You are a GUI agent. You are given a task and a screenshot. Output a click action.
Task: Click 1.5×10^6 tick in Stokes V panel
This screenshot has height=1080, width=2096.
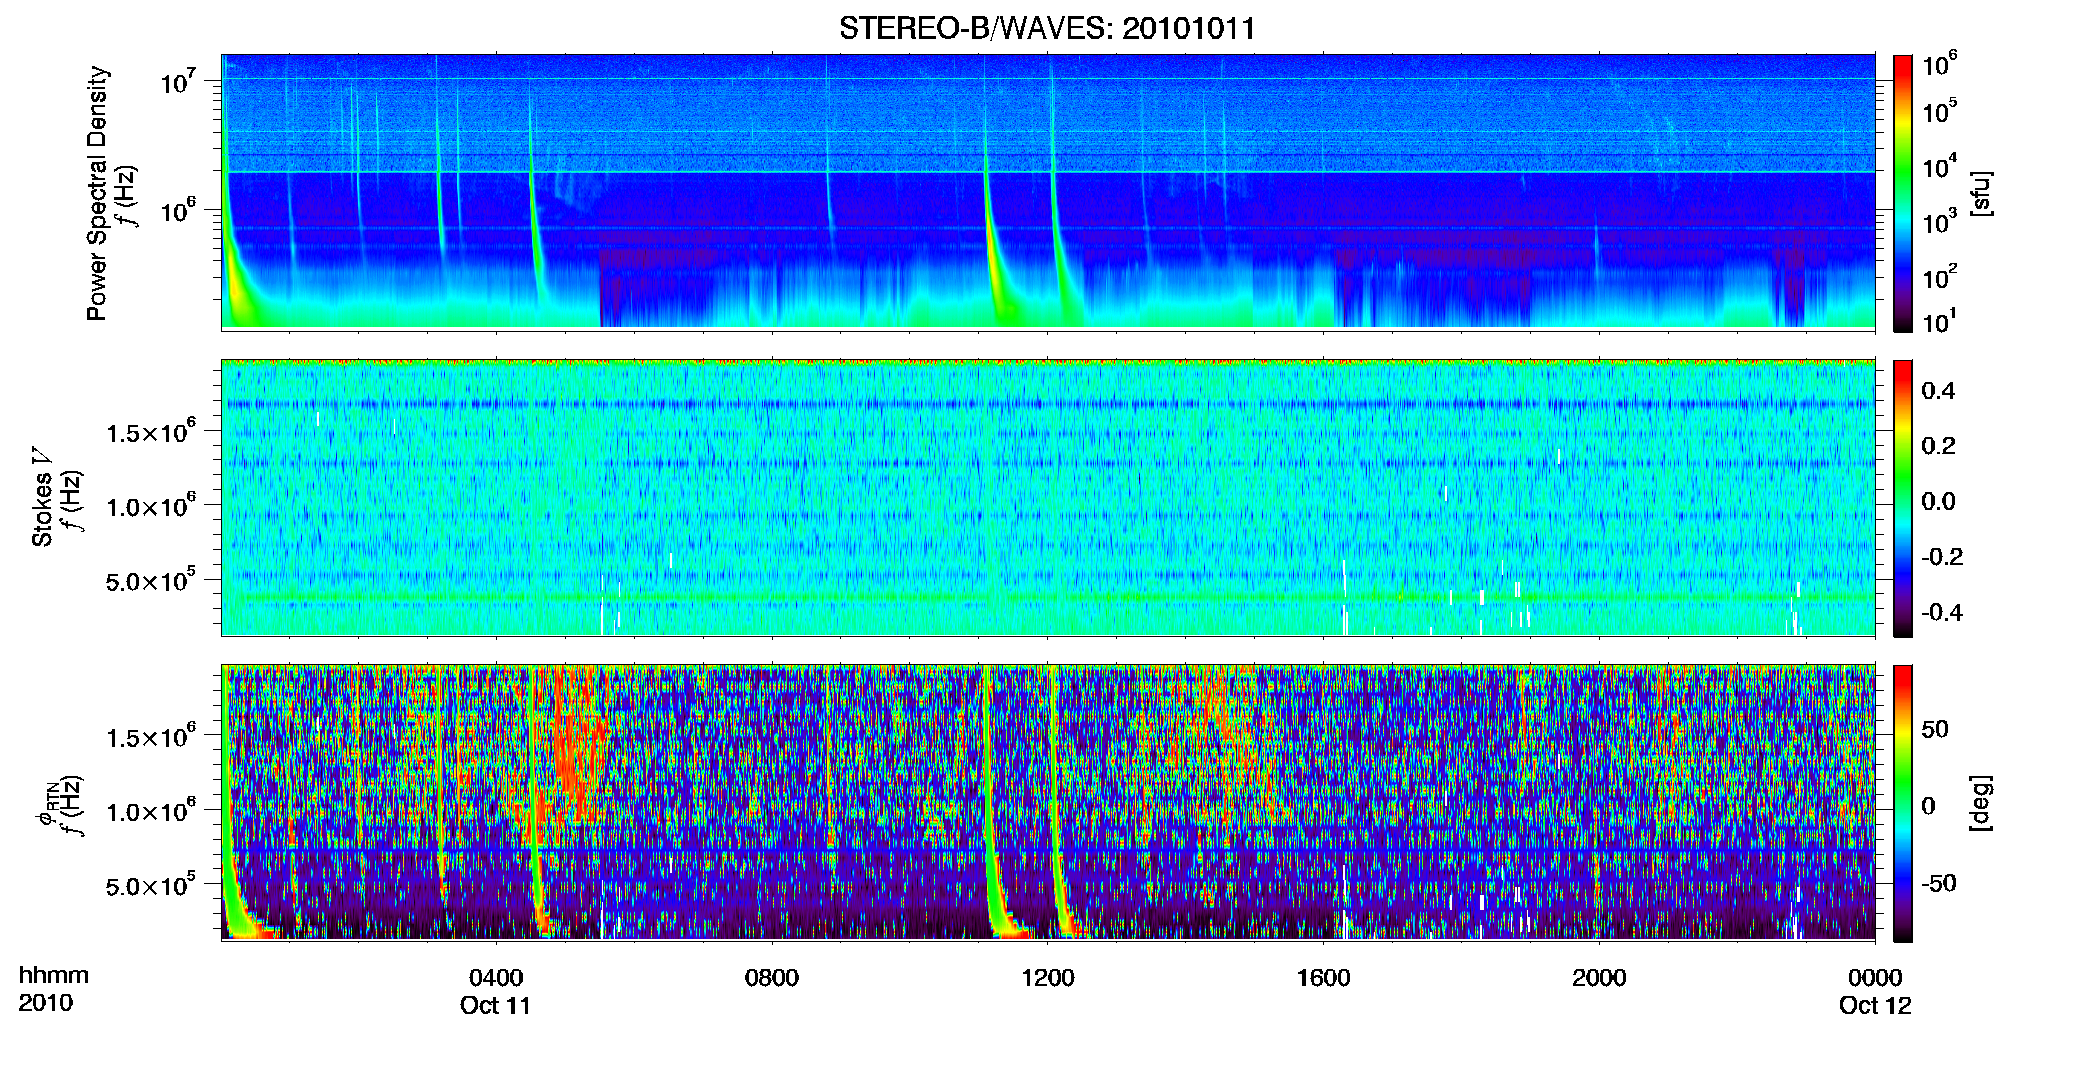150,430
